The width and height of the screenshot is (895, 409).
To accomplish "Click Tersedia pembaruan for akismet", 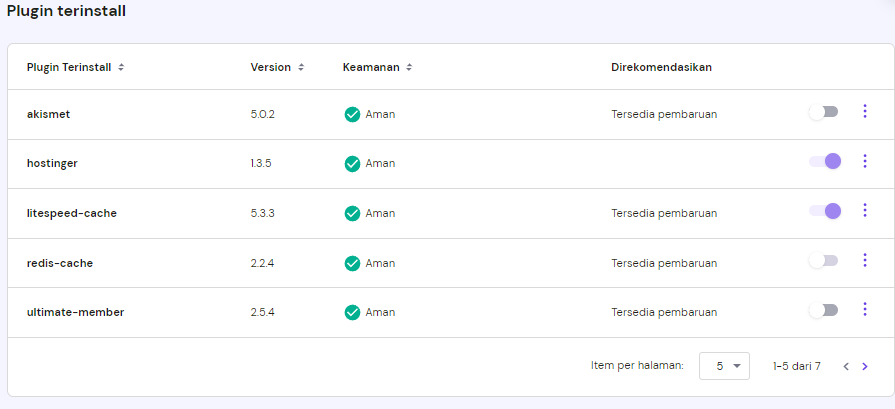I will tap(664, 114).
